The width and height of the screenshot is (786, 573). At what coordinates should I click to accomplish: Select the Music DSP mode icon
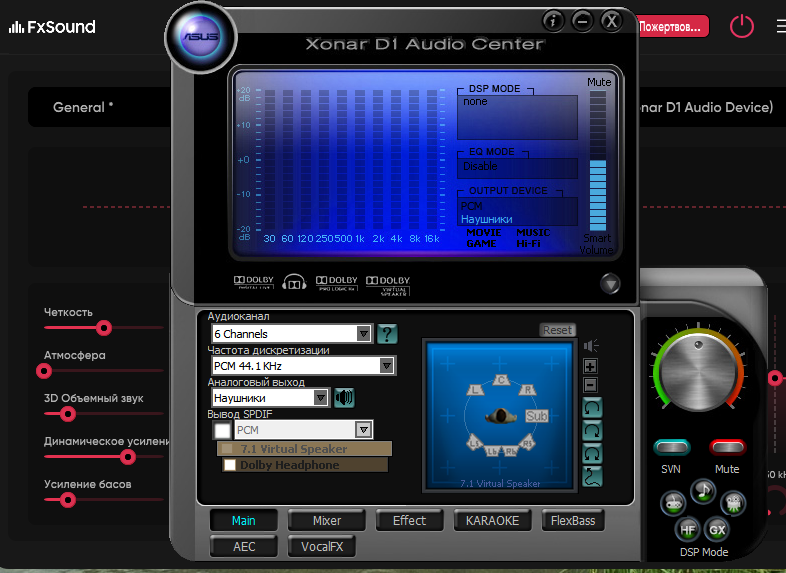[703, 489]
